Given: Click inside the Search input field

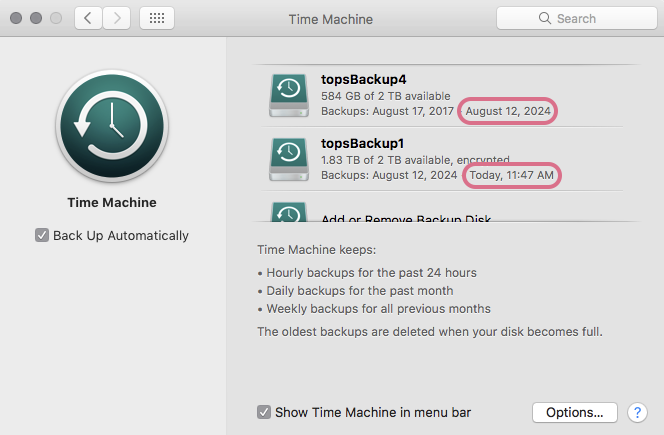Looking at the screenshot, I should click(577, 18).
